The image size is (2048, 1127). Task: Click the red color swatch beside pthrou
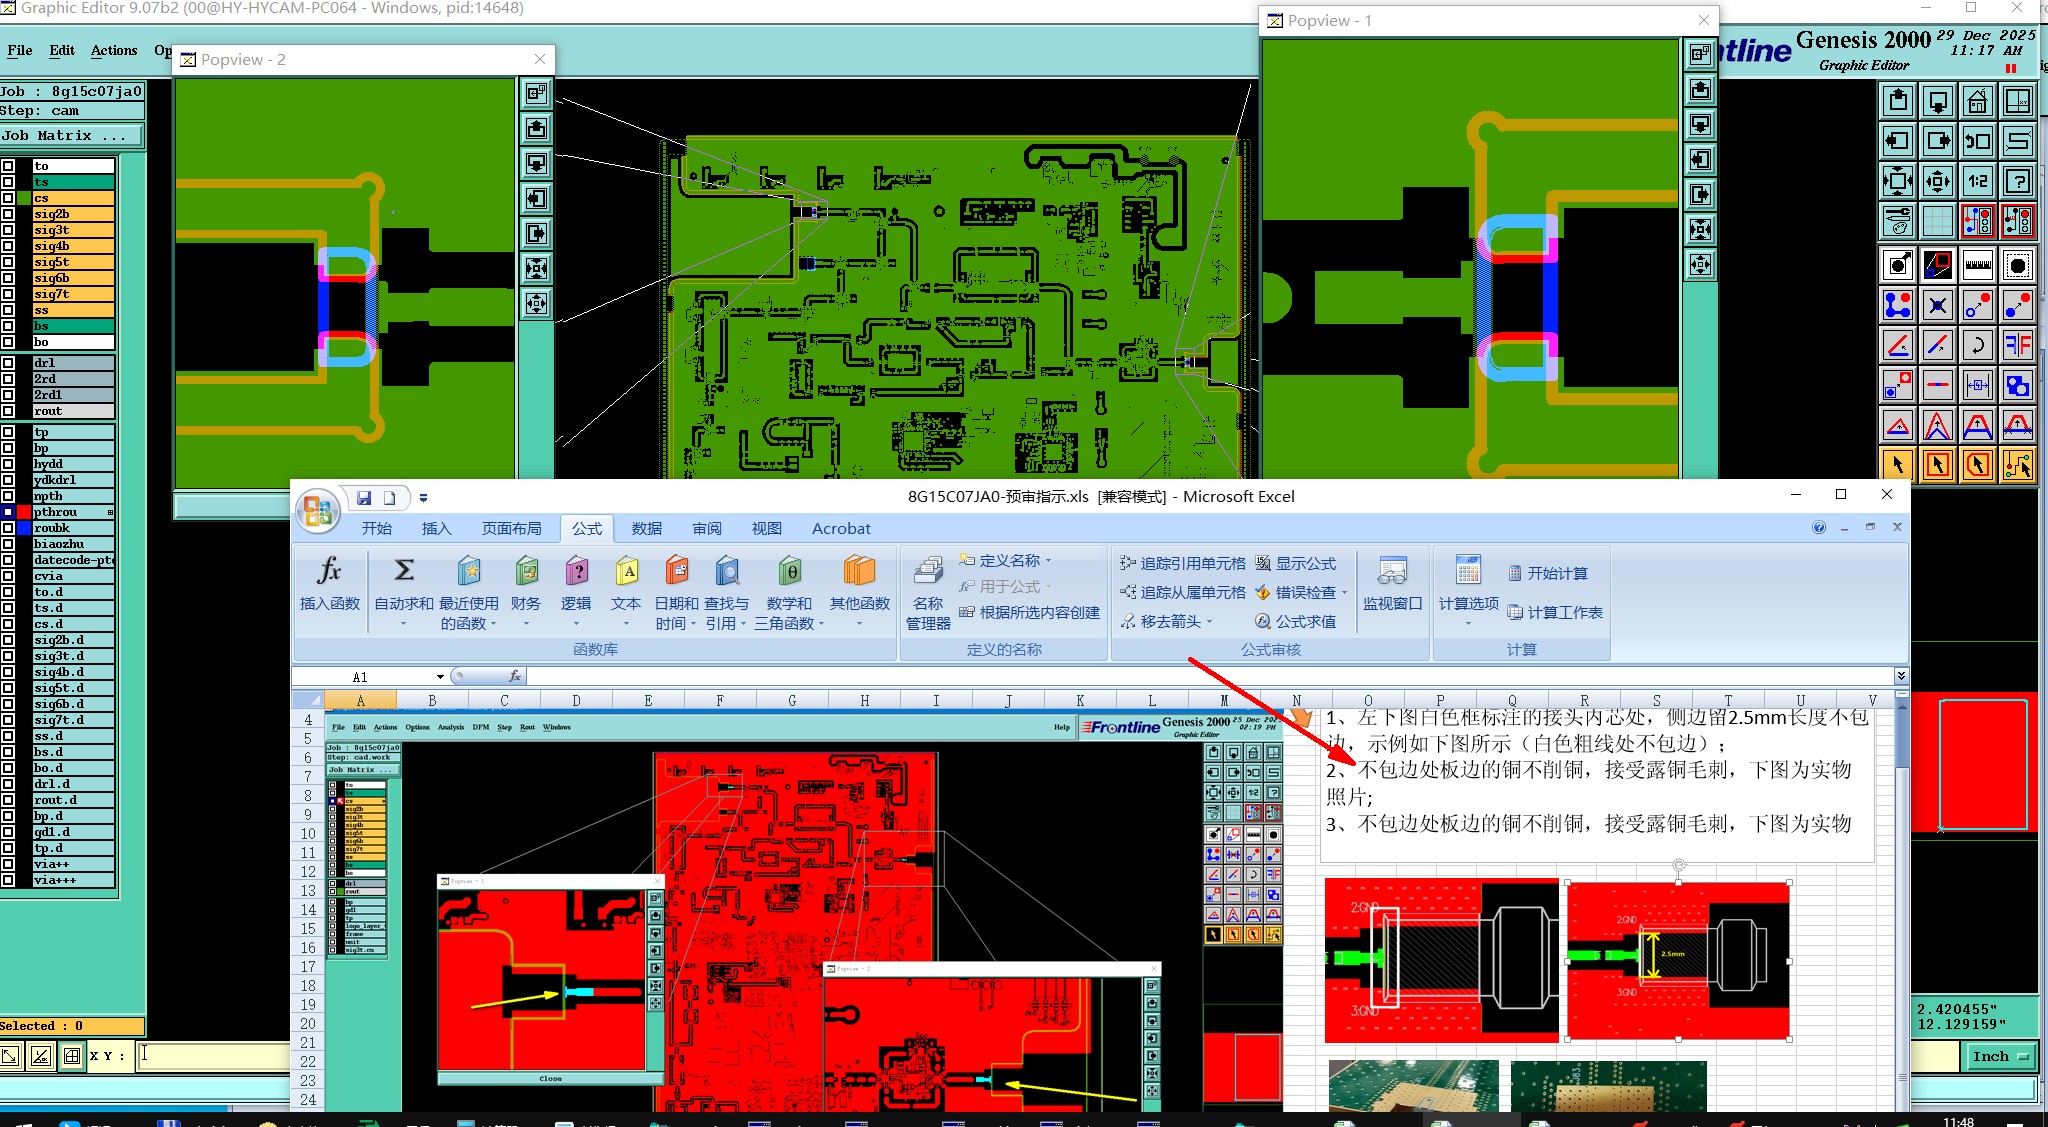24,512
